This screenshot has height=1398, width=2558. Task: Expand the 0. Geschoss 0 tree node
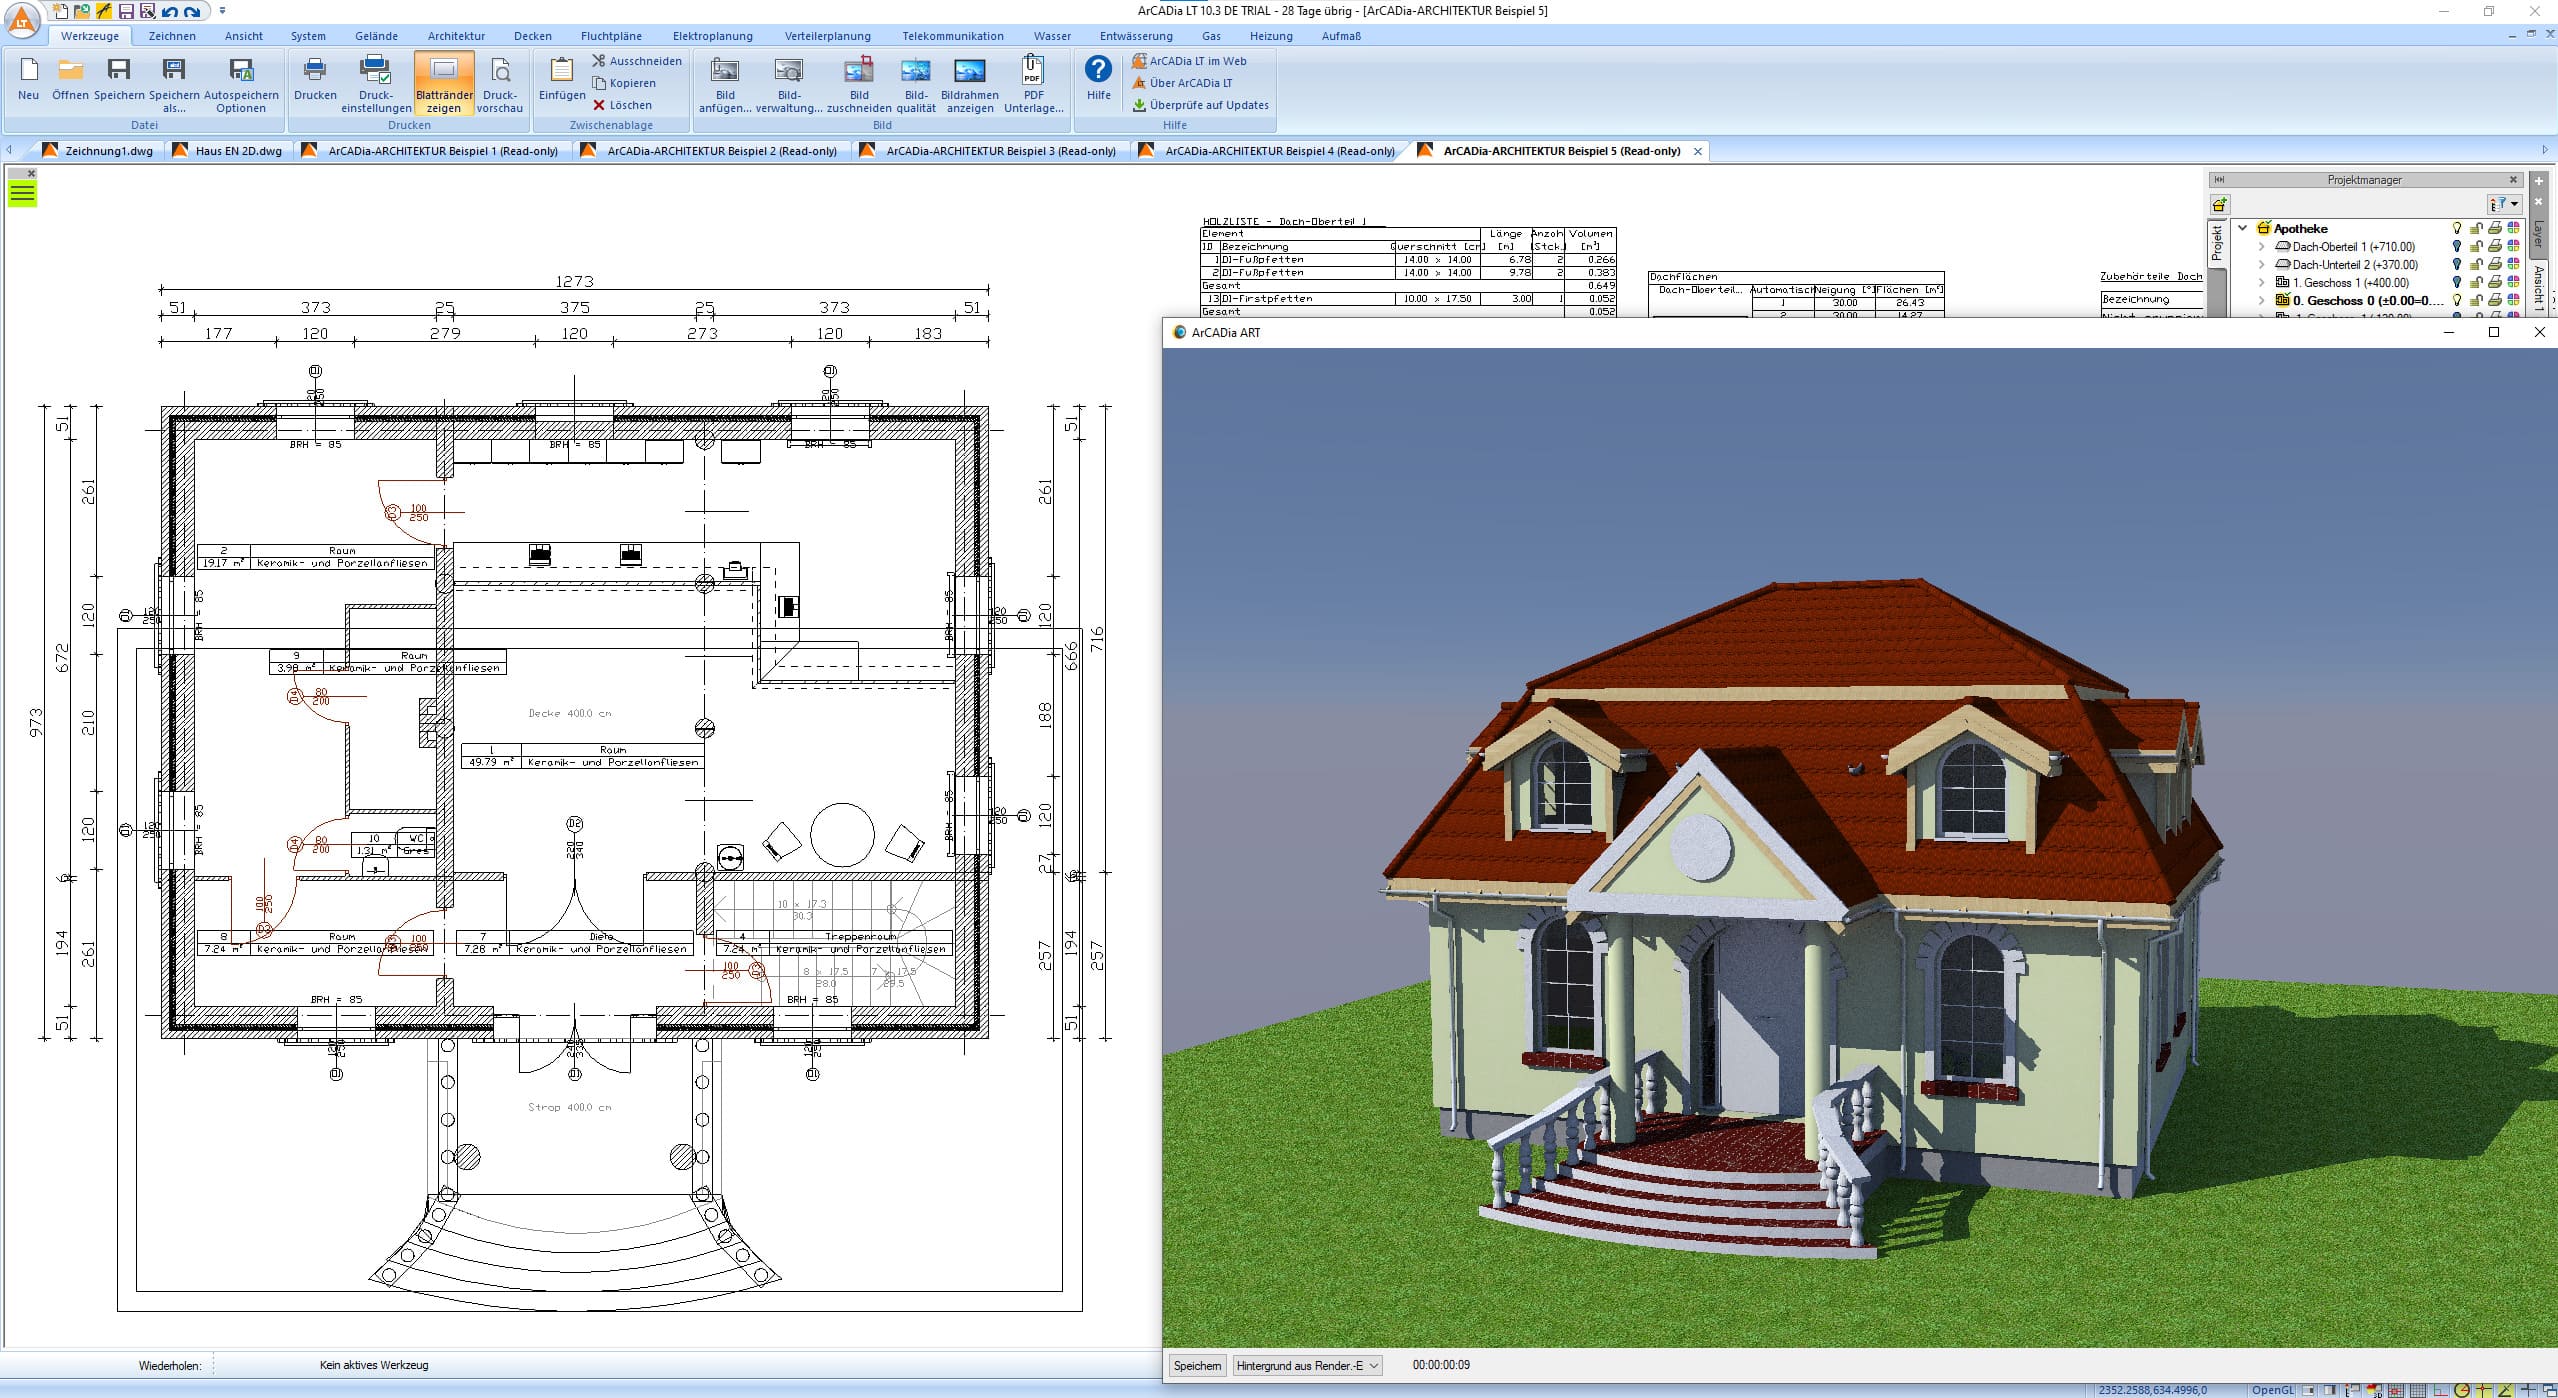[2262, 301]
